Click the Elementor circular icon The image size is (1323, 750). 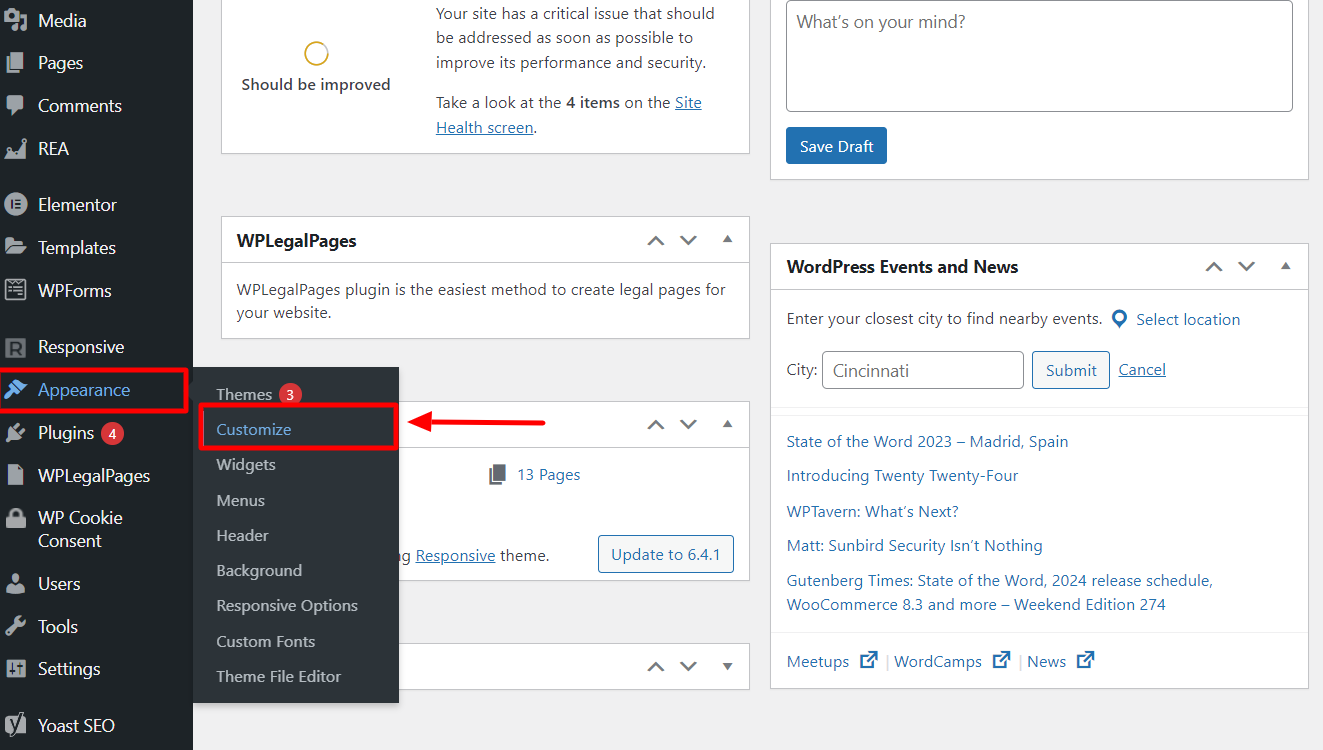coord(15,205)
